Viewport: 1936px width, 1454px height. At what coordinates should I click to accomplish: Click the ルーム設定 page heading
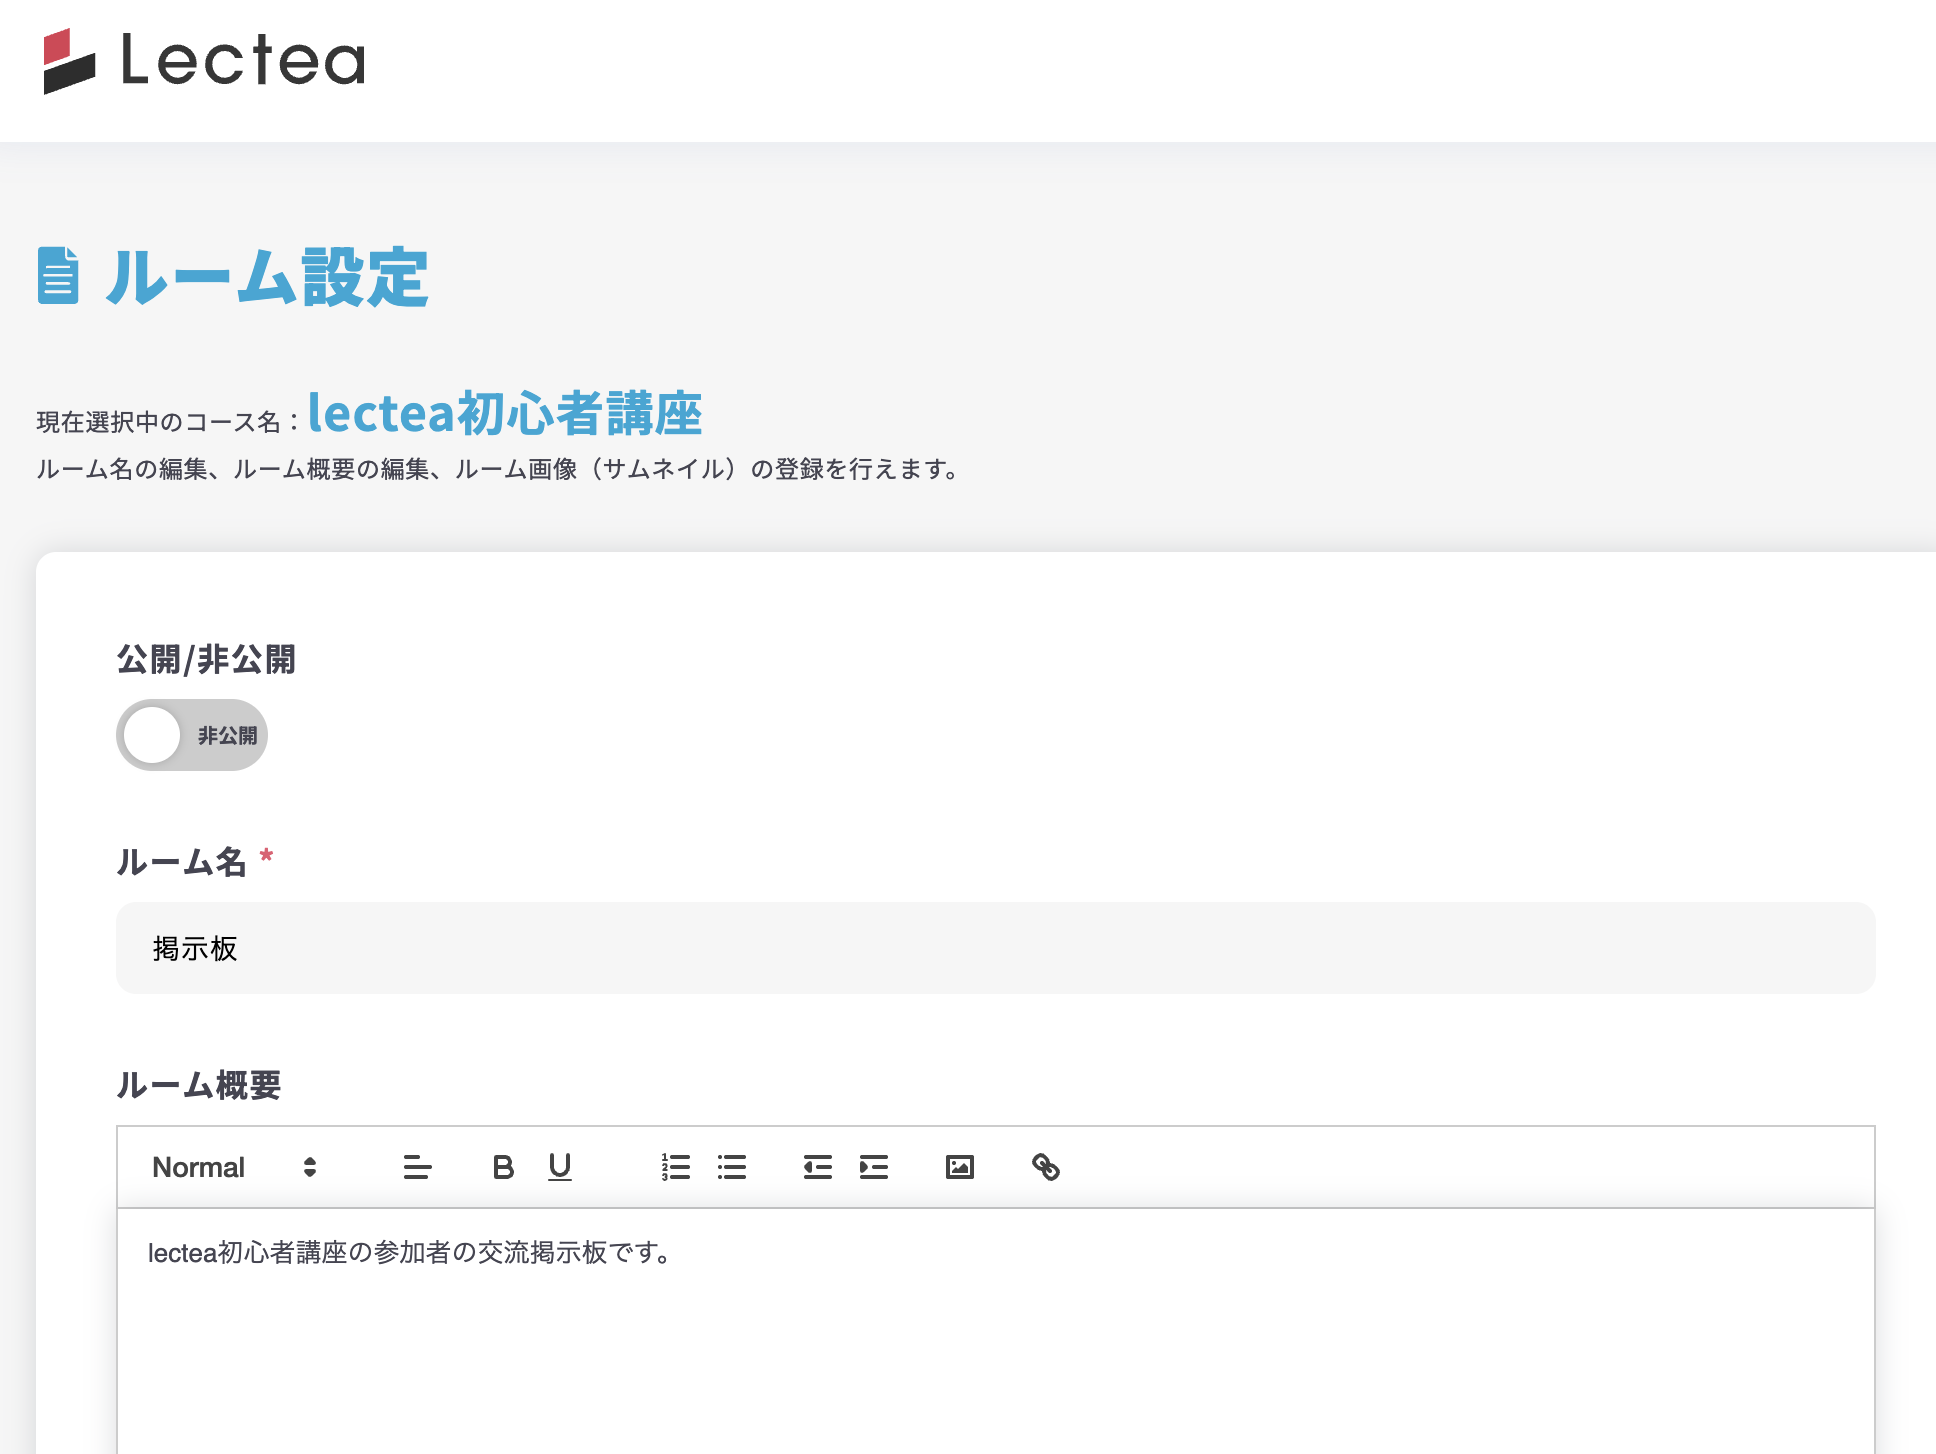[267, 277]
